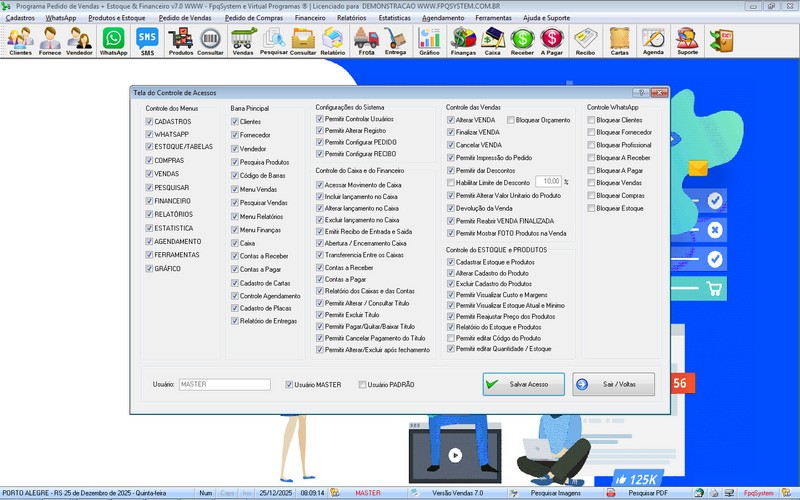Image resolution: width=800 pixels, height=500 pixels.
Task: Click the Salvar Acesso button
Action: click(523, 384)
